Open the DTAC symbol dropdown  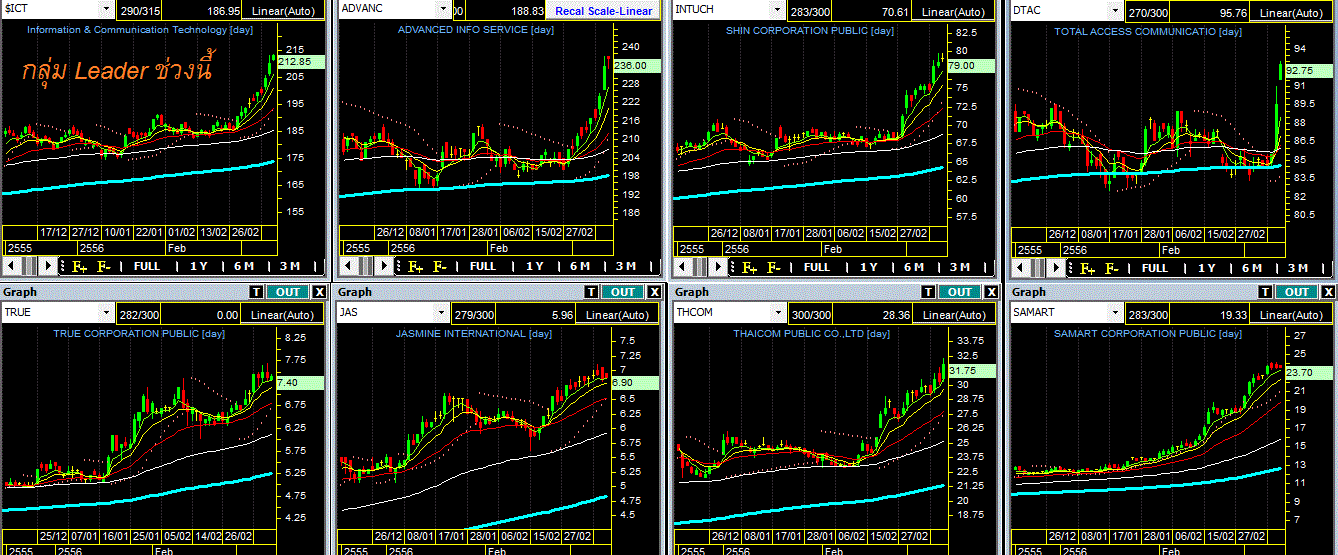1115,9
